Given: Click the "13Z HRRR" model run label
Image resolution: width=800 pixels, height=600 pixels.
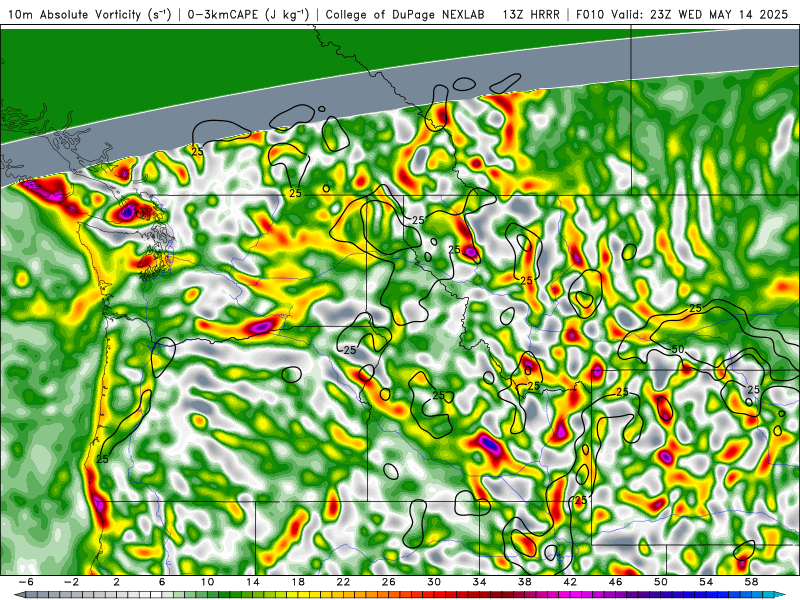Looking at the screenshot, I should coord(531,14).
